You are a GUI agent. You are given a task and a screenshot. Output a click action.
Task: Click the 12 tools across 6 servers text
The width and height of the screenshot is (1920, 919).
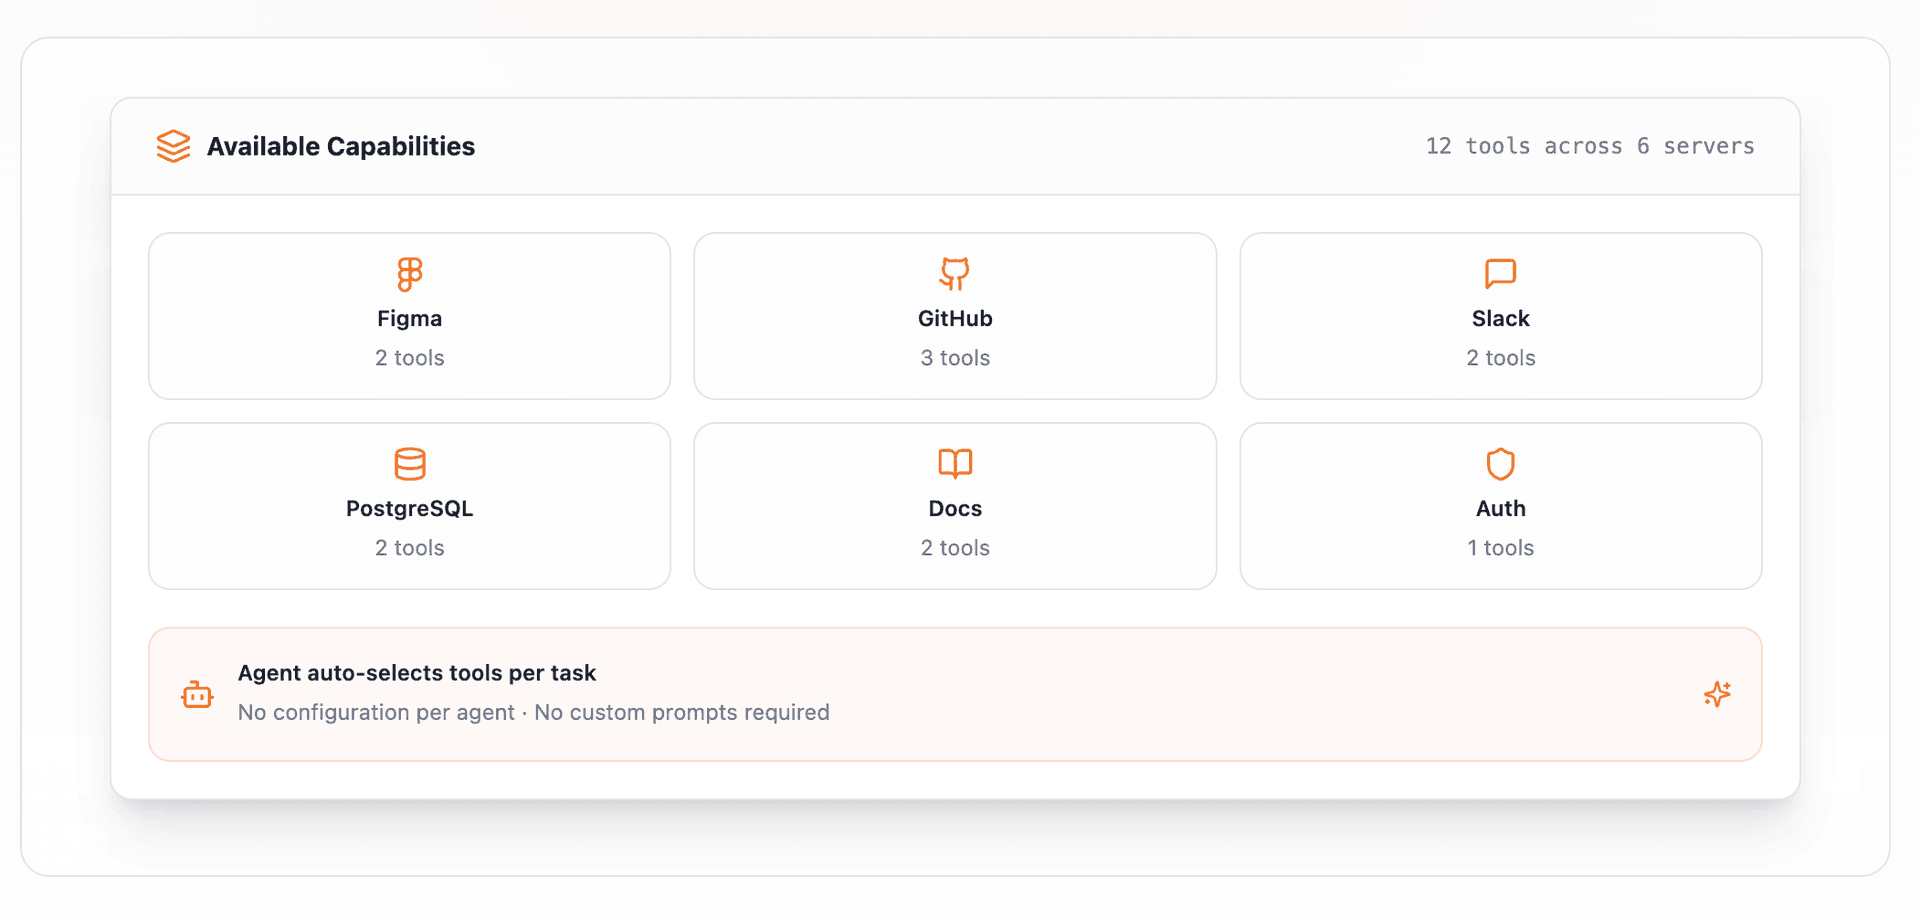tap(1589, 146)
